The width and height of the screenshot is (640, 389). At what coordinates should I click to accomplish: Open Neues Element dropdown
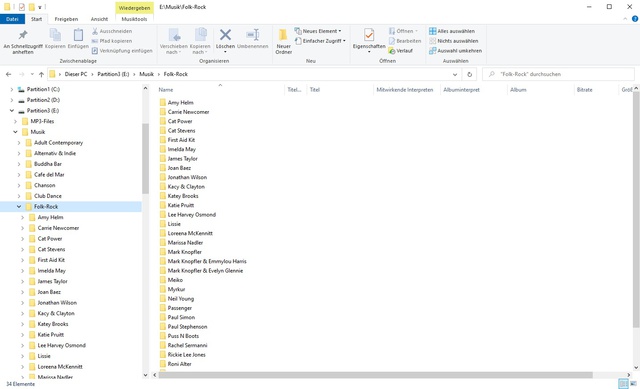318,31
